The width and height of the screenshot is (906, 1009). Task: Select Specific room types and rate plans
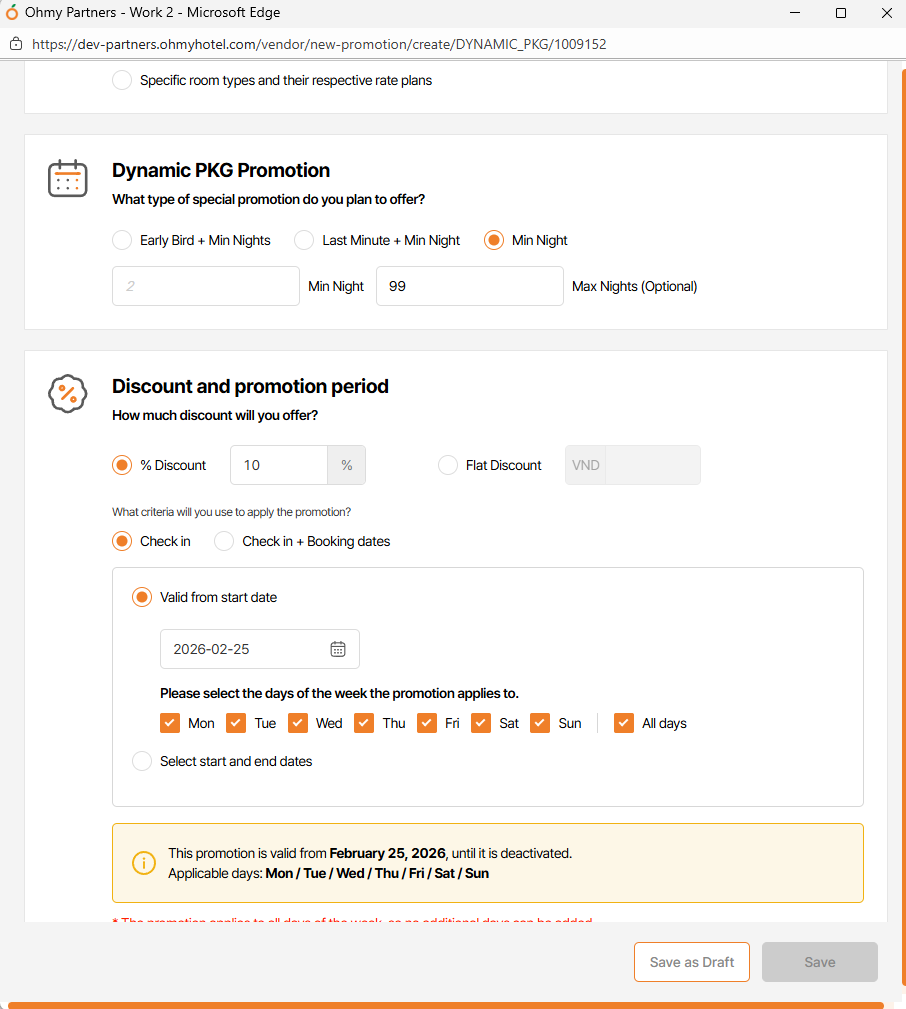pyautogui.click(x=122, y=80)
